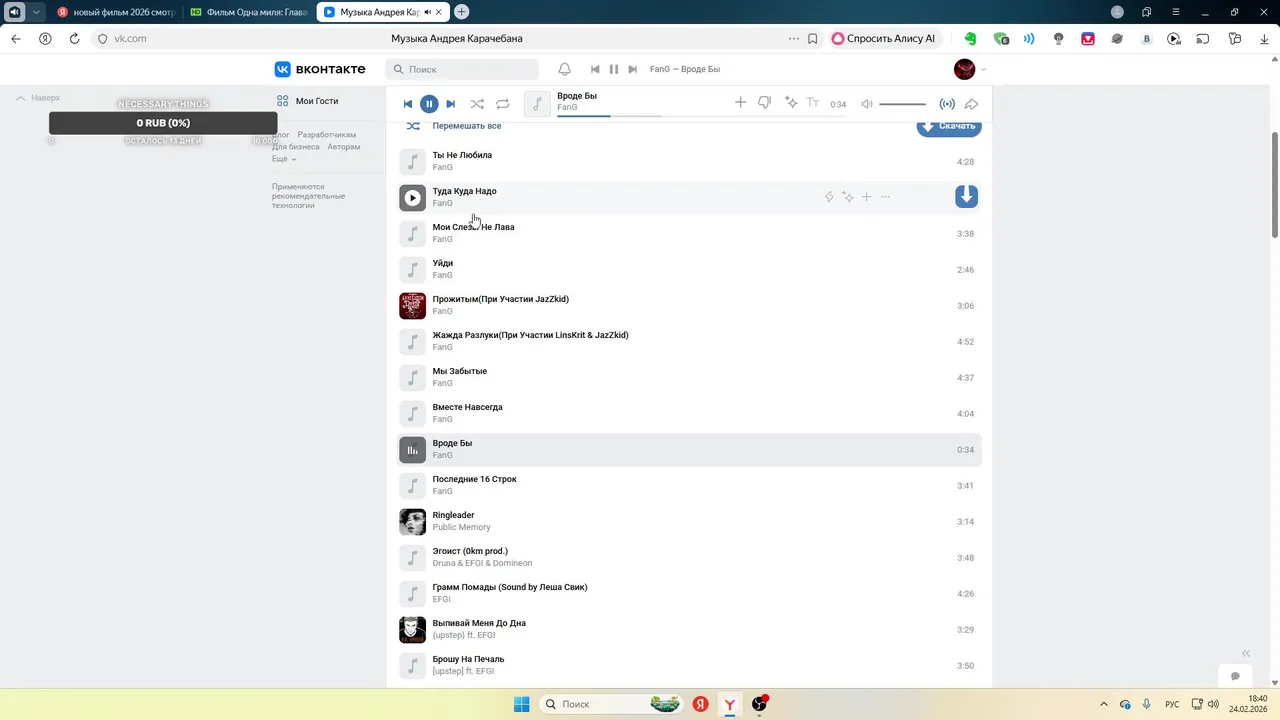Expand Ещё dropdown in sidebar
This screenshot has width=1280, height=720.
(284, 159)
